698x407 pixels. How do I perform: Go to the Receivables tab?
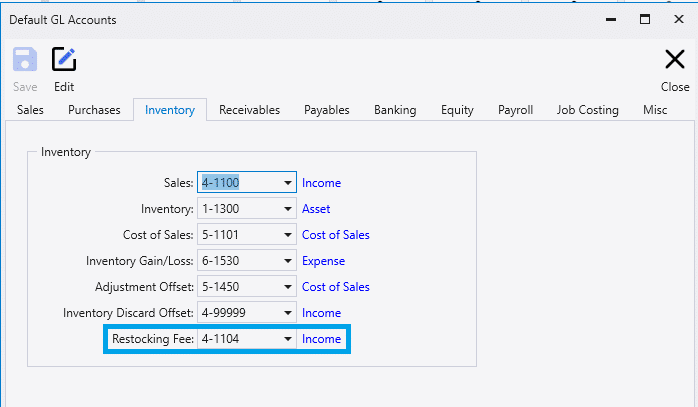coord(249,110)
